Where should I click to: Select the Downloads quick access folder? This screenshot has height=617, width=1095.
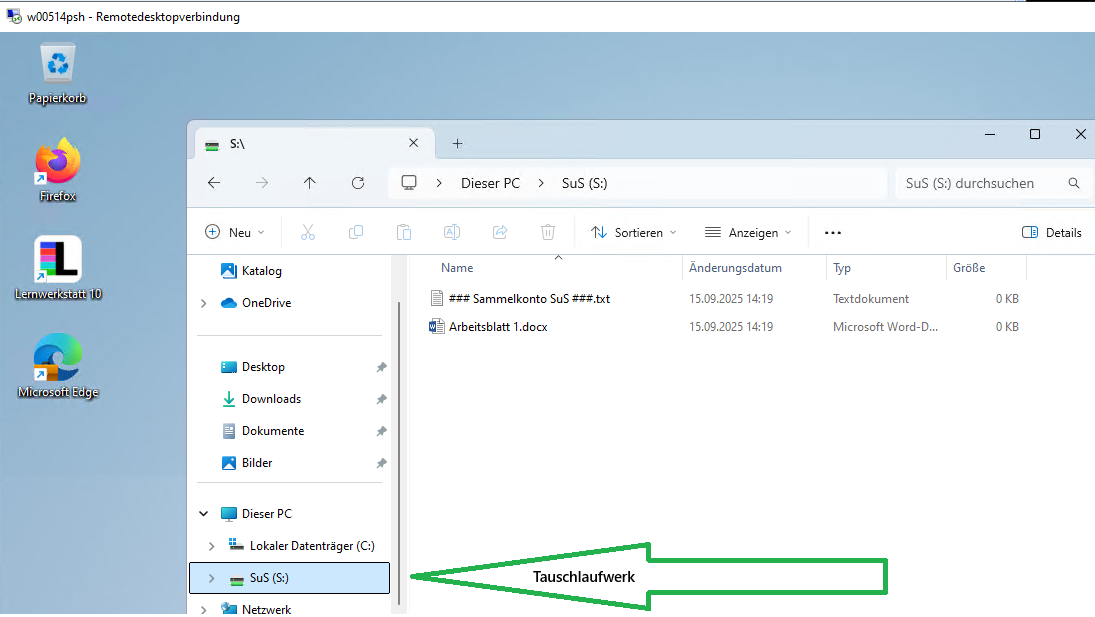coord(271,399)
